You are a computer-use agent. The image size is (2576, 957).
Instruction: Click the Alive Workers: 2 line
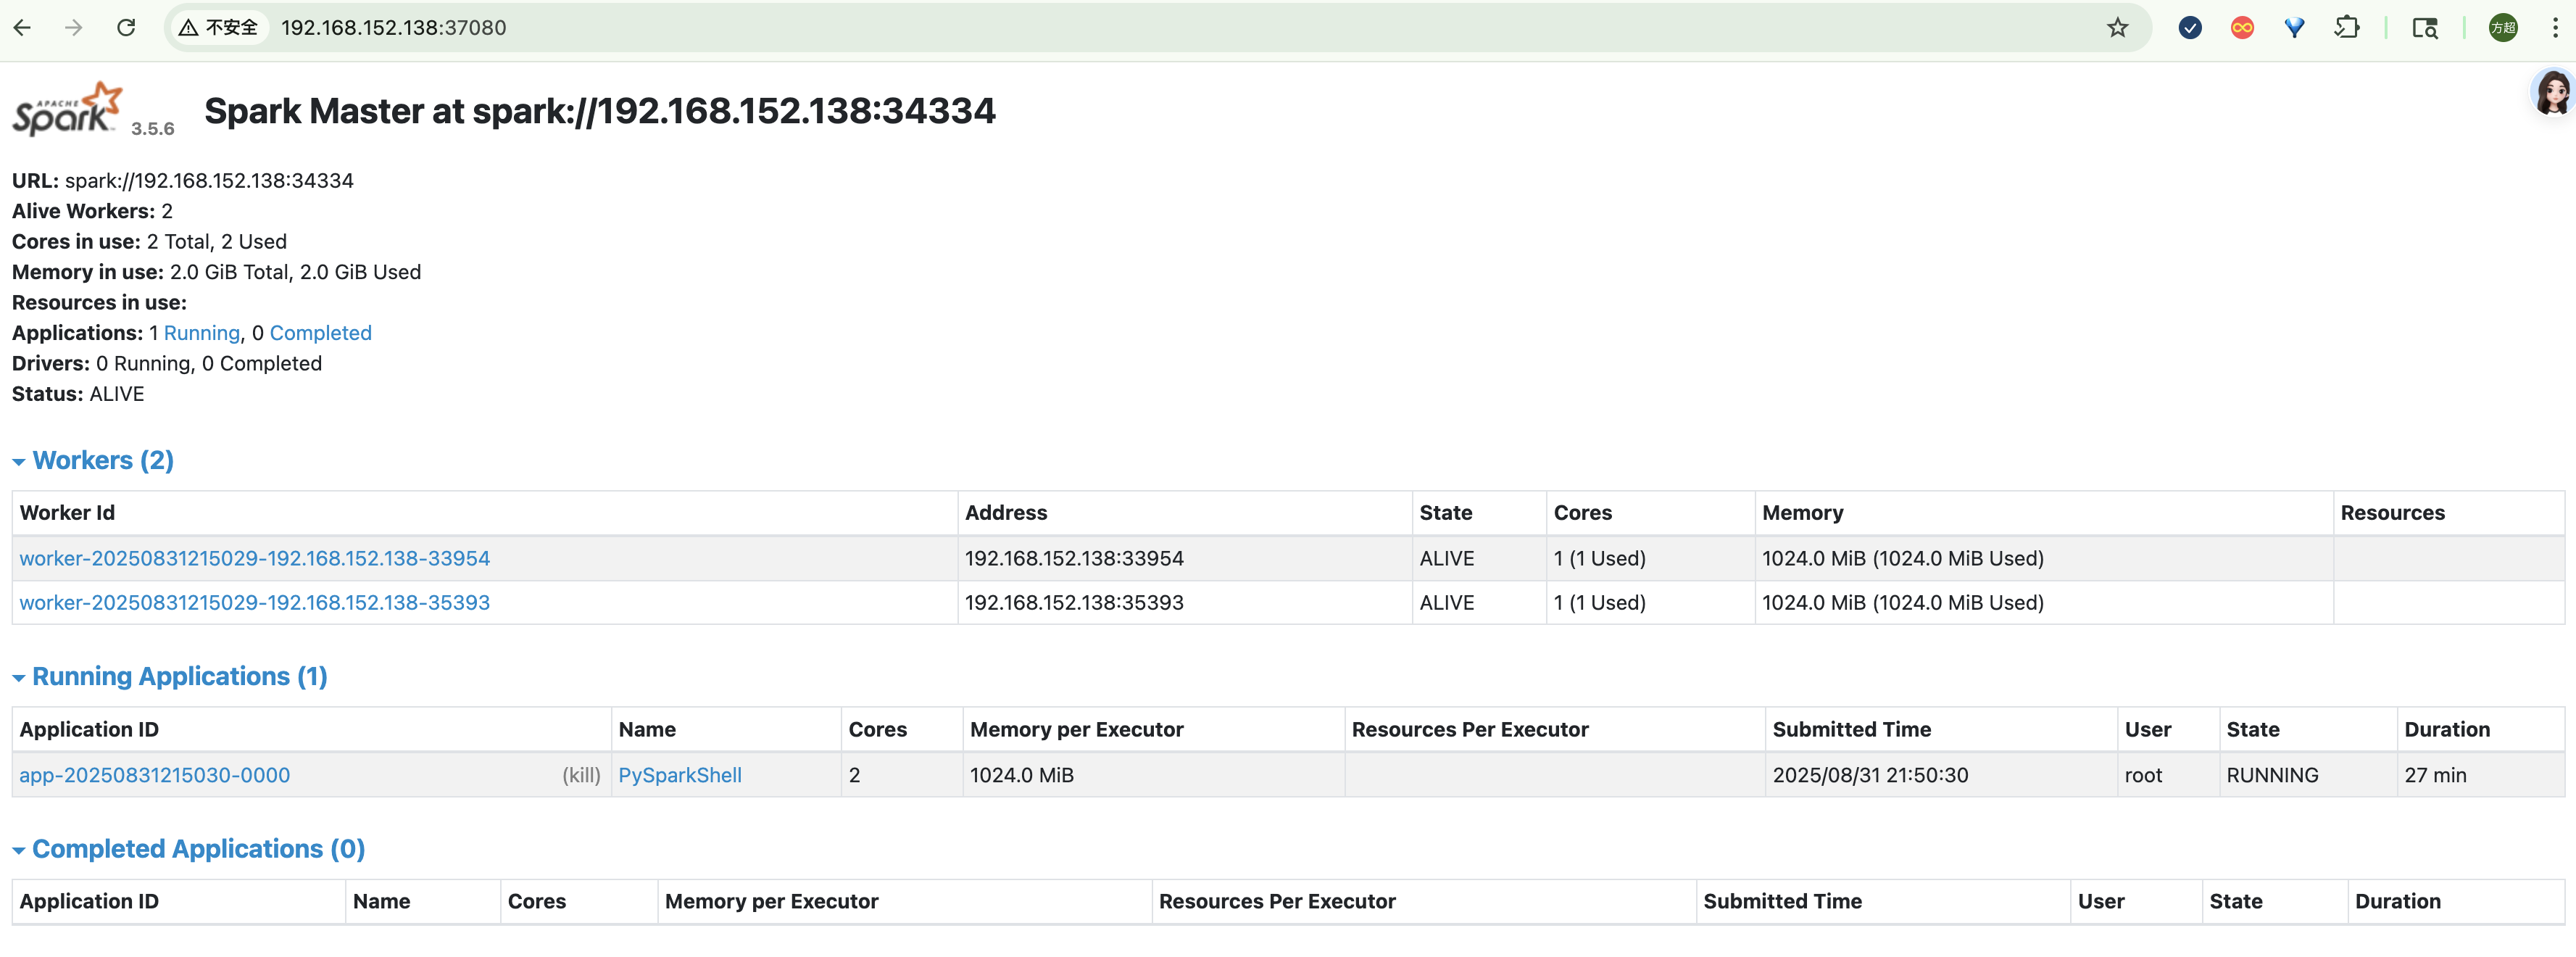click(x=92, y=211)
